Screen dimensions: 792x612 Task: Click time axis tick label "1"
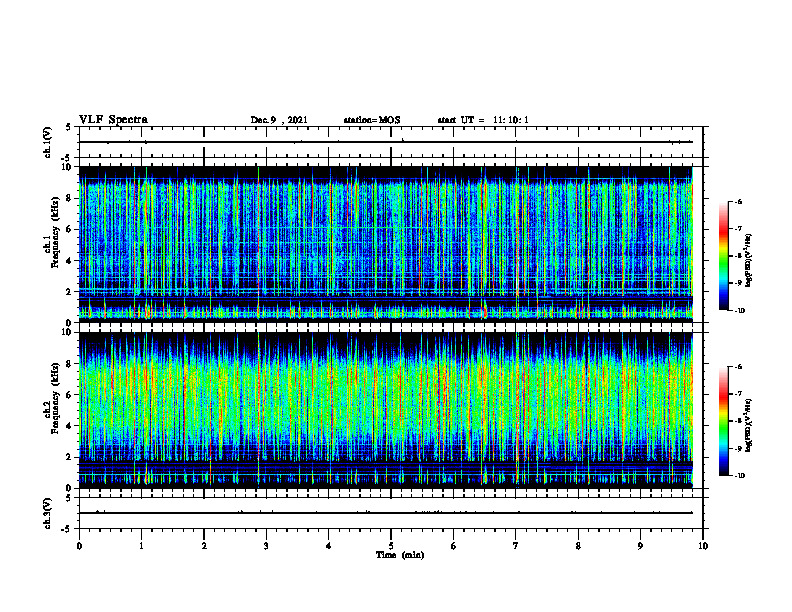pos(141,546)
